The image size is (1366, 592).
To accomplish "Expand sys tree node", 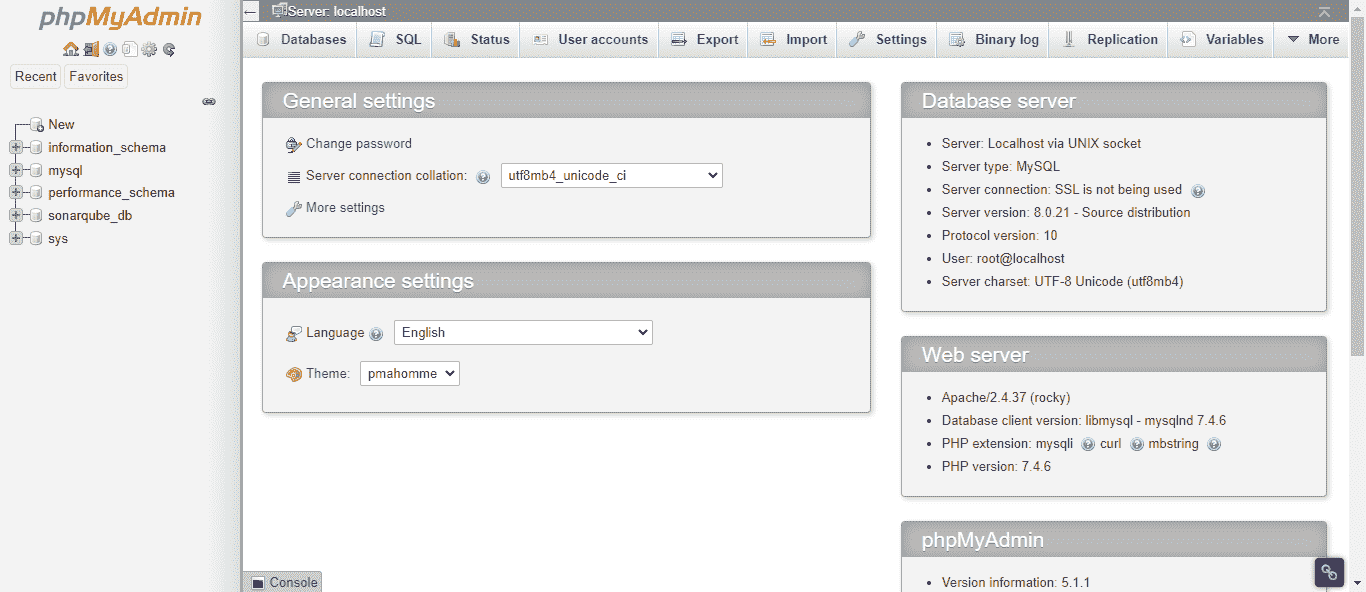I will click(x=15, y=238).
